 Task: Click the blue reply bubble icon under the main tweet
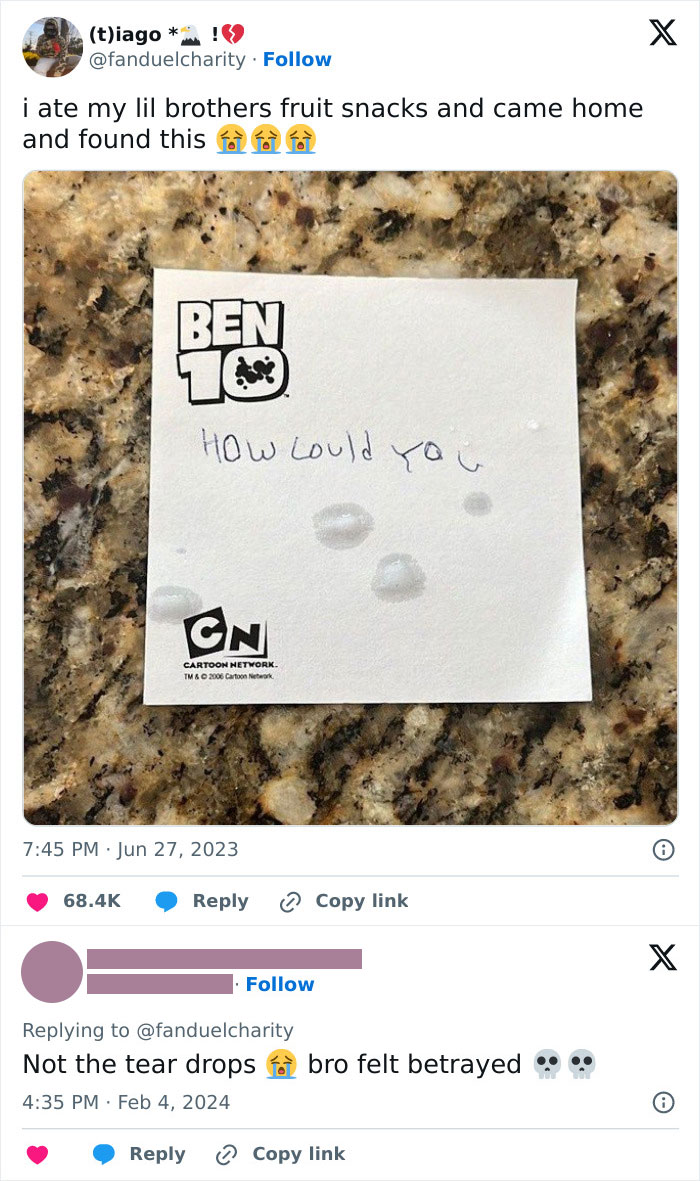click(x=167, y=901)
